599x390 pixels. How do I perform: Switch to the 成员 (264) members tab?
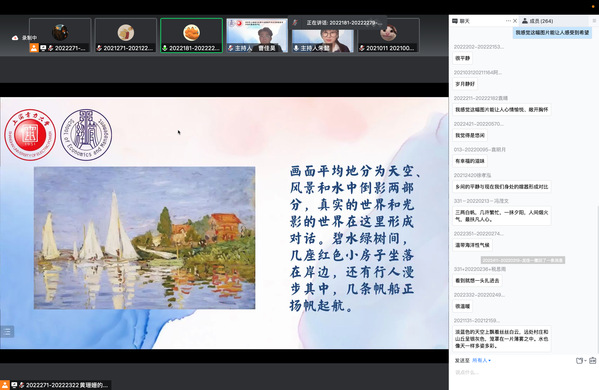pos(537,21)
